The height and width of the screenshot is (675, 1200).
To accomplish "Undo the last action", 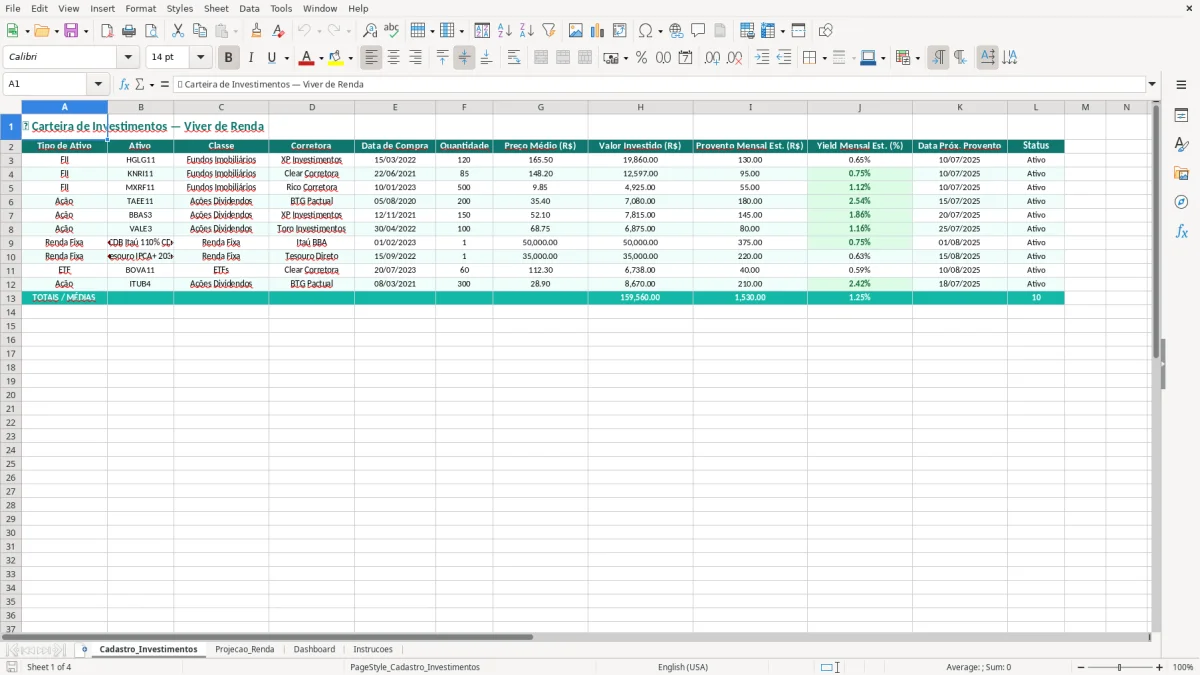I will 304,31.
